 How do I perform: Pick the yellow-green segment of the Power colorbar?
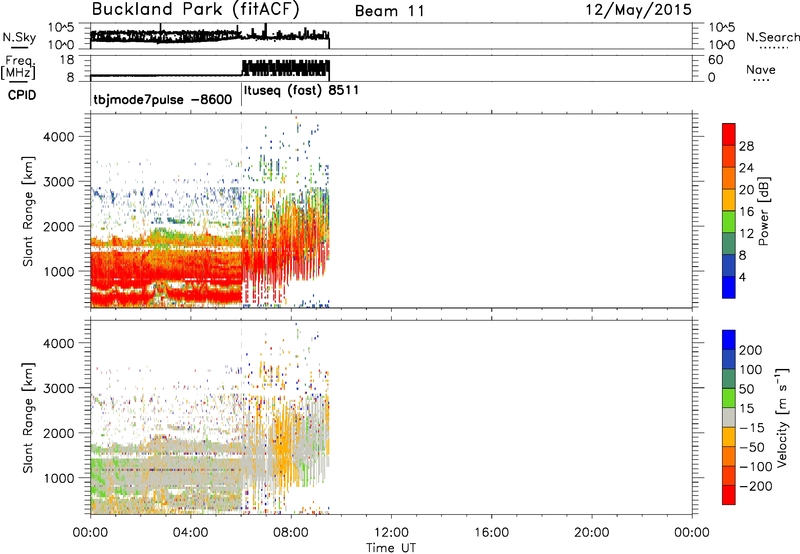tap(729, 222)
